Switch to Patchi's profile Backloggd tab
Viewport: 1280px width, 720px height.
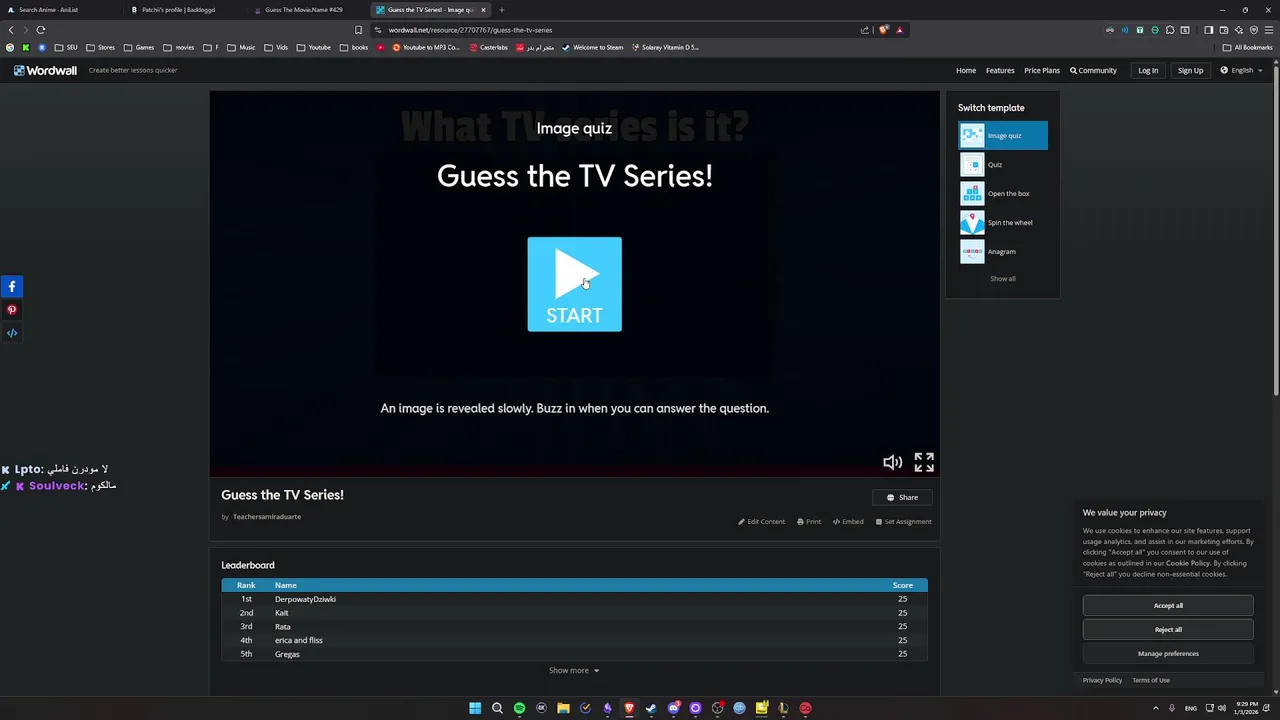[185, 10]
